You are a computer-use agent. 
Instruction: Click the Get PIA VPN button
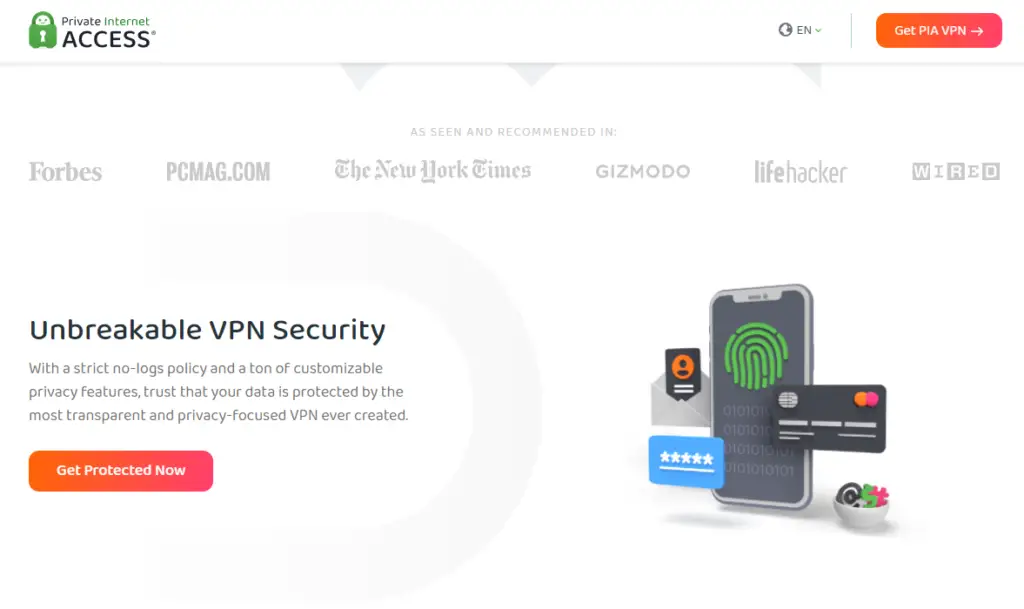pyautogui.click(x=938, y=30)
